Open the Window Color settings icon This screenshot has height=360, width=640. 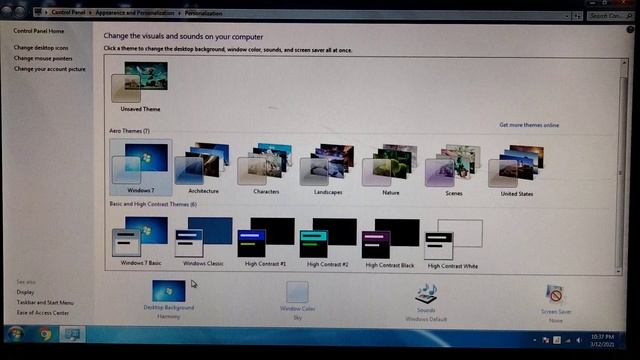[x=297, y=292]
